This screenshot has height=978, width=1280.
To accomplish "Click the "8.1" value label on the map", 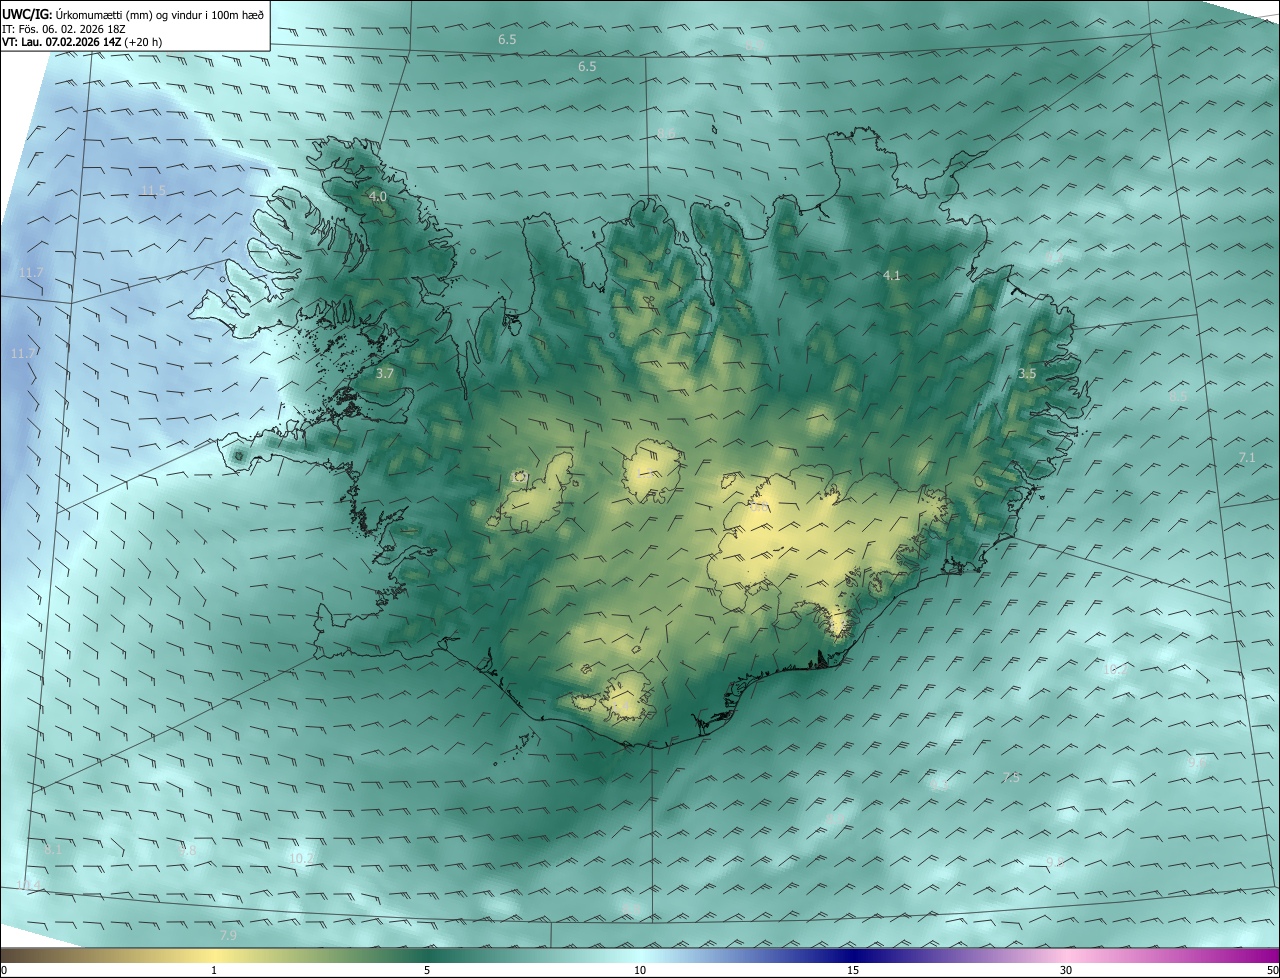I will (53, 849).
